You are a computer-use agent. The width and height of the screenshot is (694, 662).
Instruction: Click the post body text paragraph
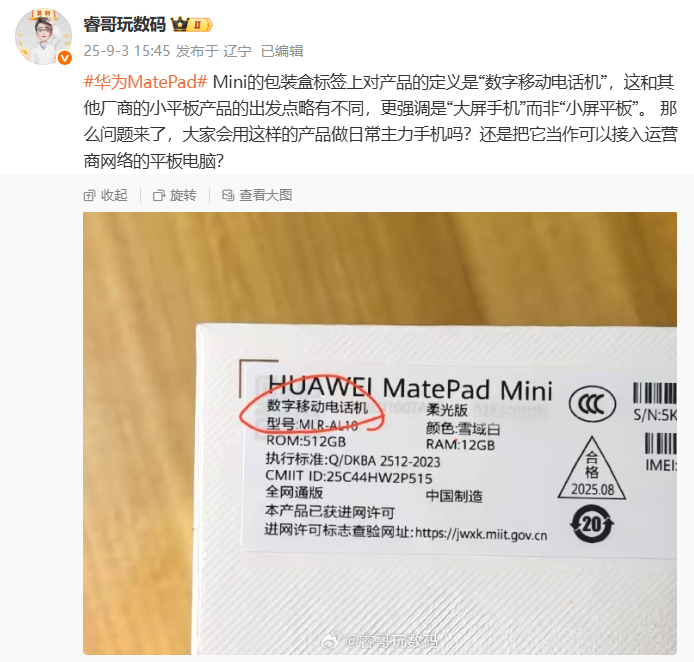(x=380, y=122)
